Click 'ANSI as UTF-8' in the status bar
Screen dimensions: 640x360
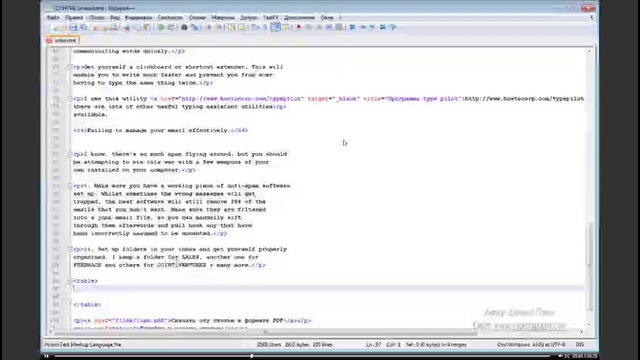click(x=549, y=345)
